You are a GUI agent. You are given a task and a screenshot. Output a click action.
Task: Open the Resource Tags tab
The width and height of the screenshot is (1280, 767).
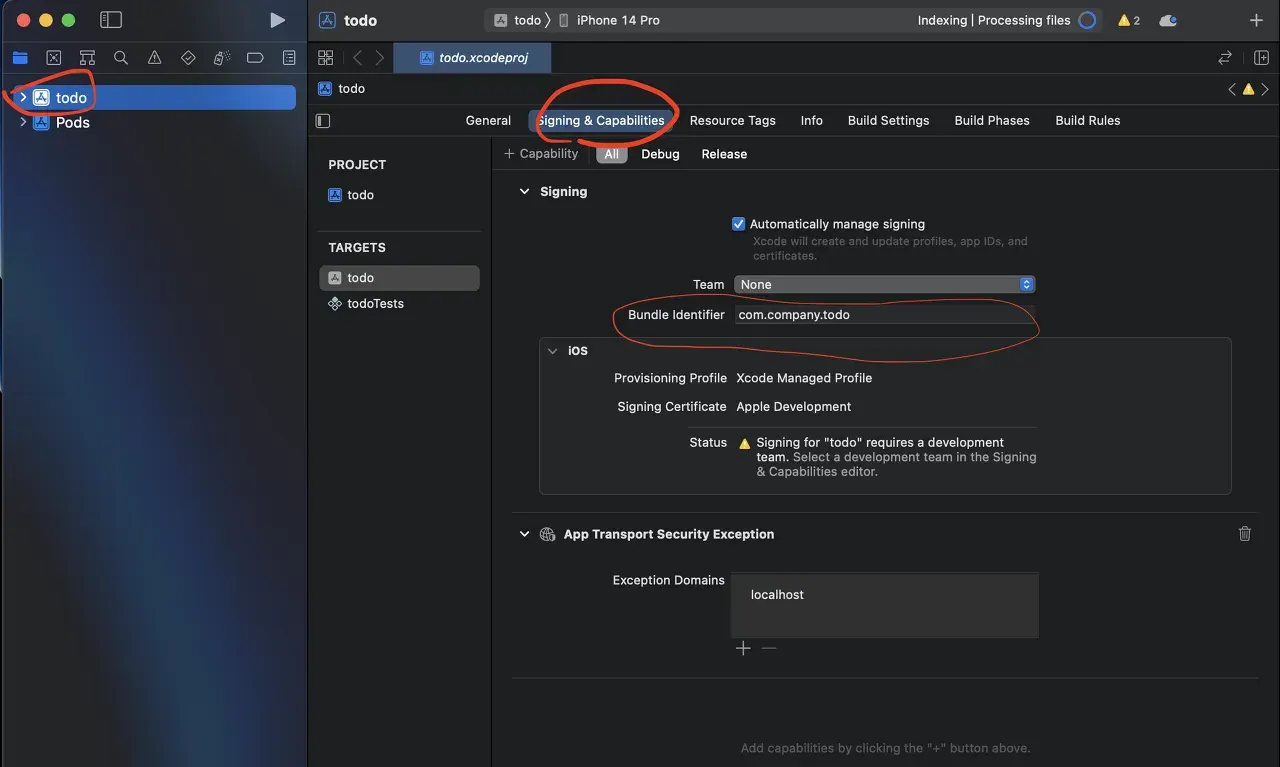tap(733, 121)
